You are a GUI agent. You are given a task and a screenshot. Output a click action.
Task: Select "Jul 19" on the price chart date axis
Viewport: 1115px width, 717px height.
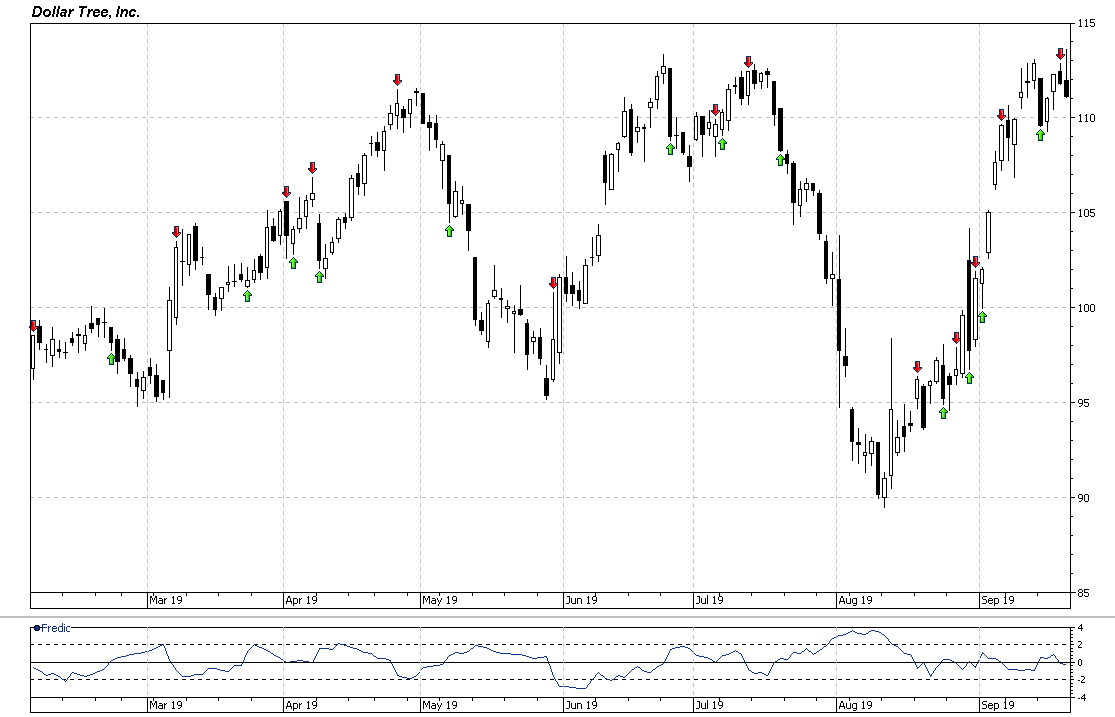710,600
